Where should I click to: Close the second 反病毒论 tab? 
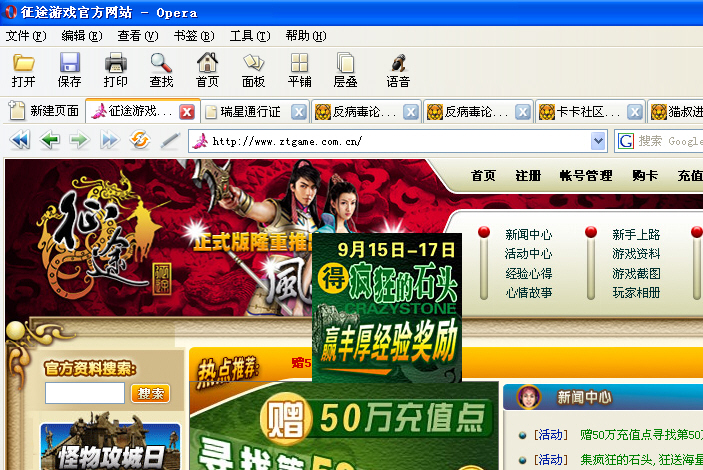(x=523, y=112)
